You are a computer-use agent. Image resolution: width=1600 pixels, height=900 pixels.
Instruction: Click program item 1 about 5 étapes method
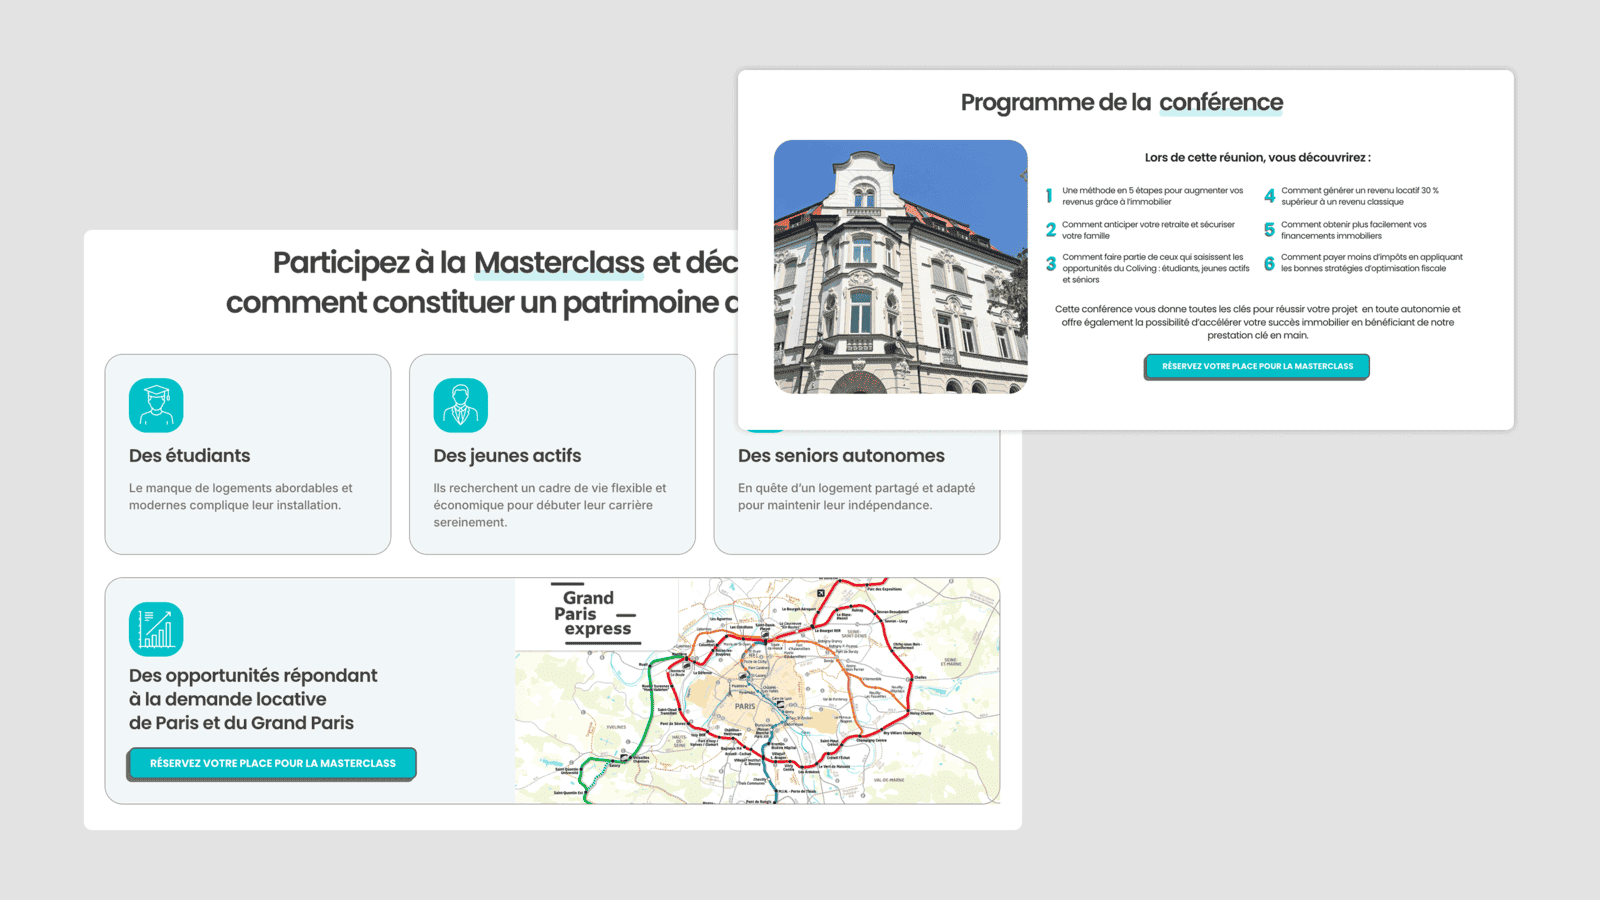coord(1146,196)
